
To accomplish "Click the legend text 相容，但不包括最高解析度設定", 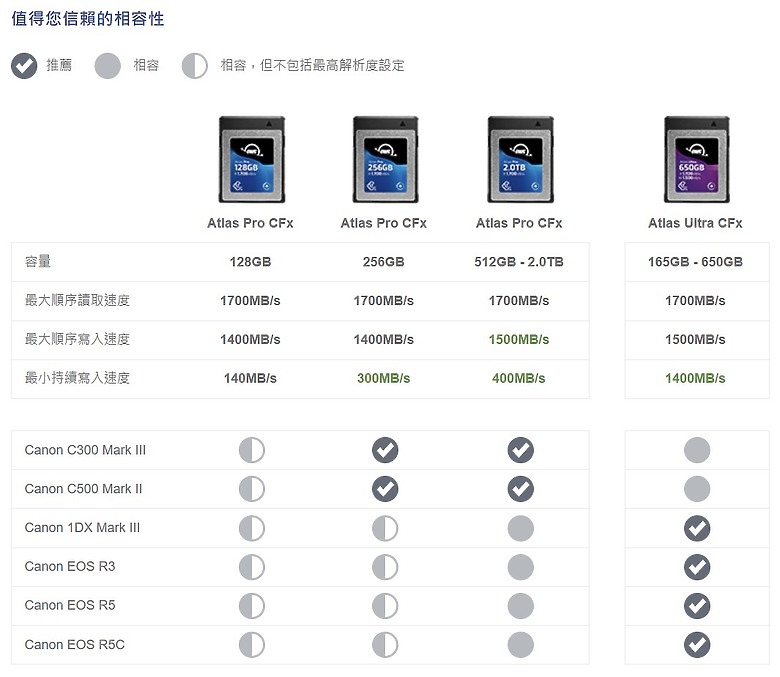I will pyautogui.click(x=312, y=65).
